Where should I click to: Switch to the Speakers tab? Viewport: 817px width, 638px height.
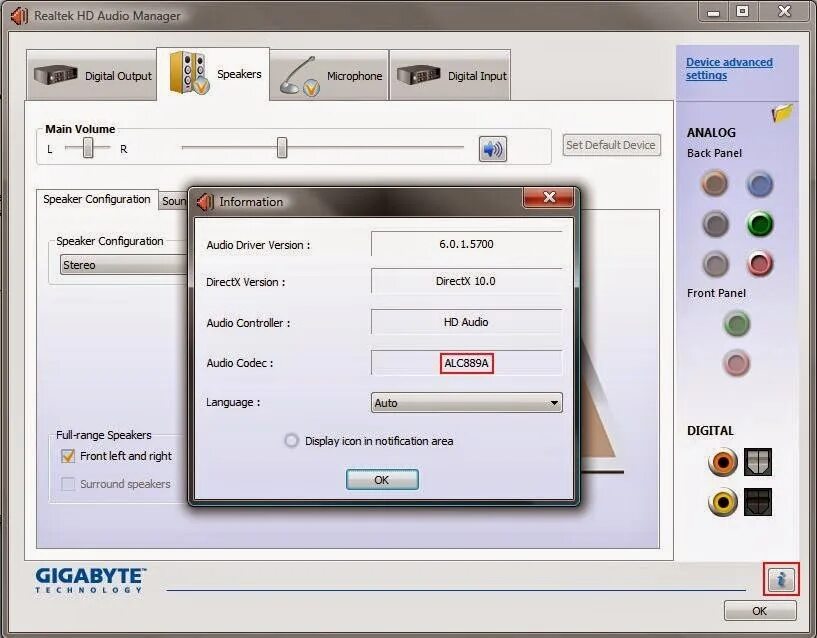click(x=213, y=74)
